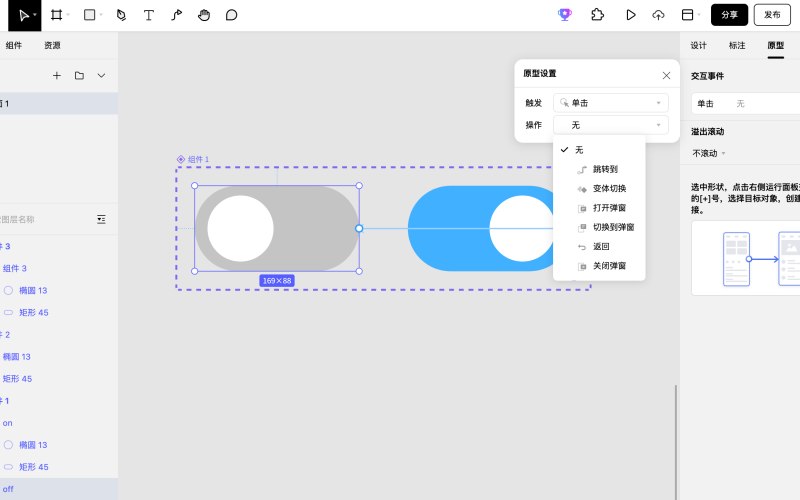The image size is (800, 500).
Task: Click the 分享 button
Action: tap(729, 15)
